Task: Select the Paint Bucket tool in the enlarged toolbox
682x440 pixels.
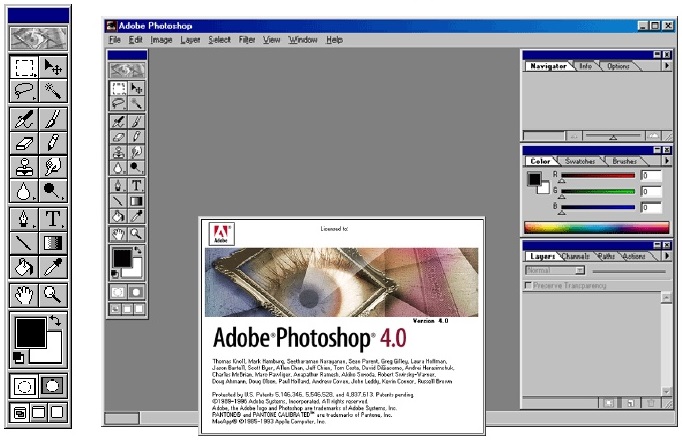Action: pos(24,267)
